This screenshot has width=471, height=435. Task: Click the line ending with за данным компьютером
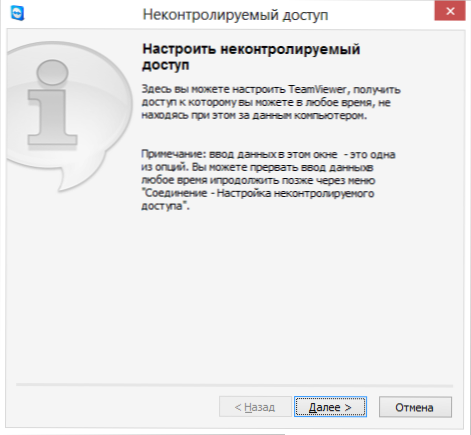tap(254, 115)
